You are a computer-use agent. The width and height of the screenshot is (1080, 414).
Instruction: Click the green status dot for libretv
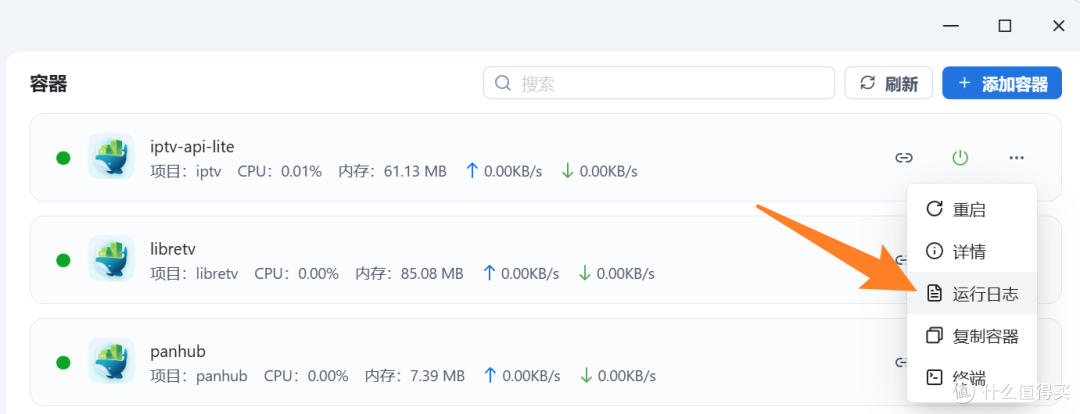click(x=63, y=260)
